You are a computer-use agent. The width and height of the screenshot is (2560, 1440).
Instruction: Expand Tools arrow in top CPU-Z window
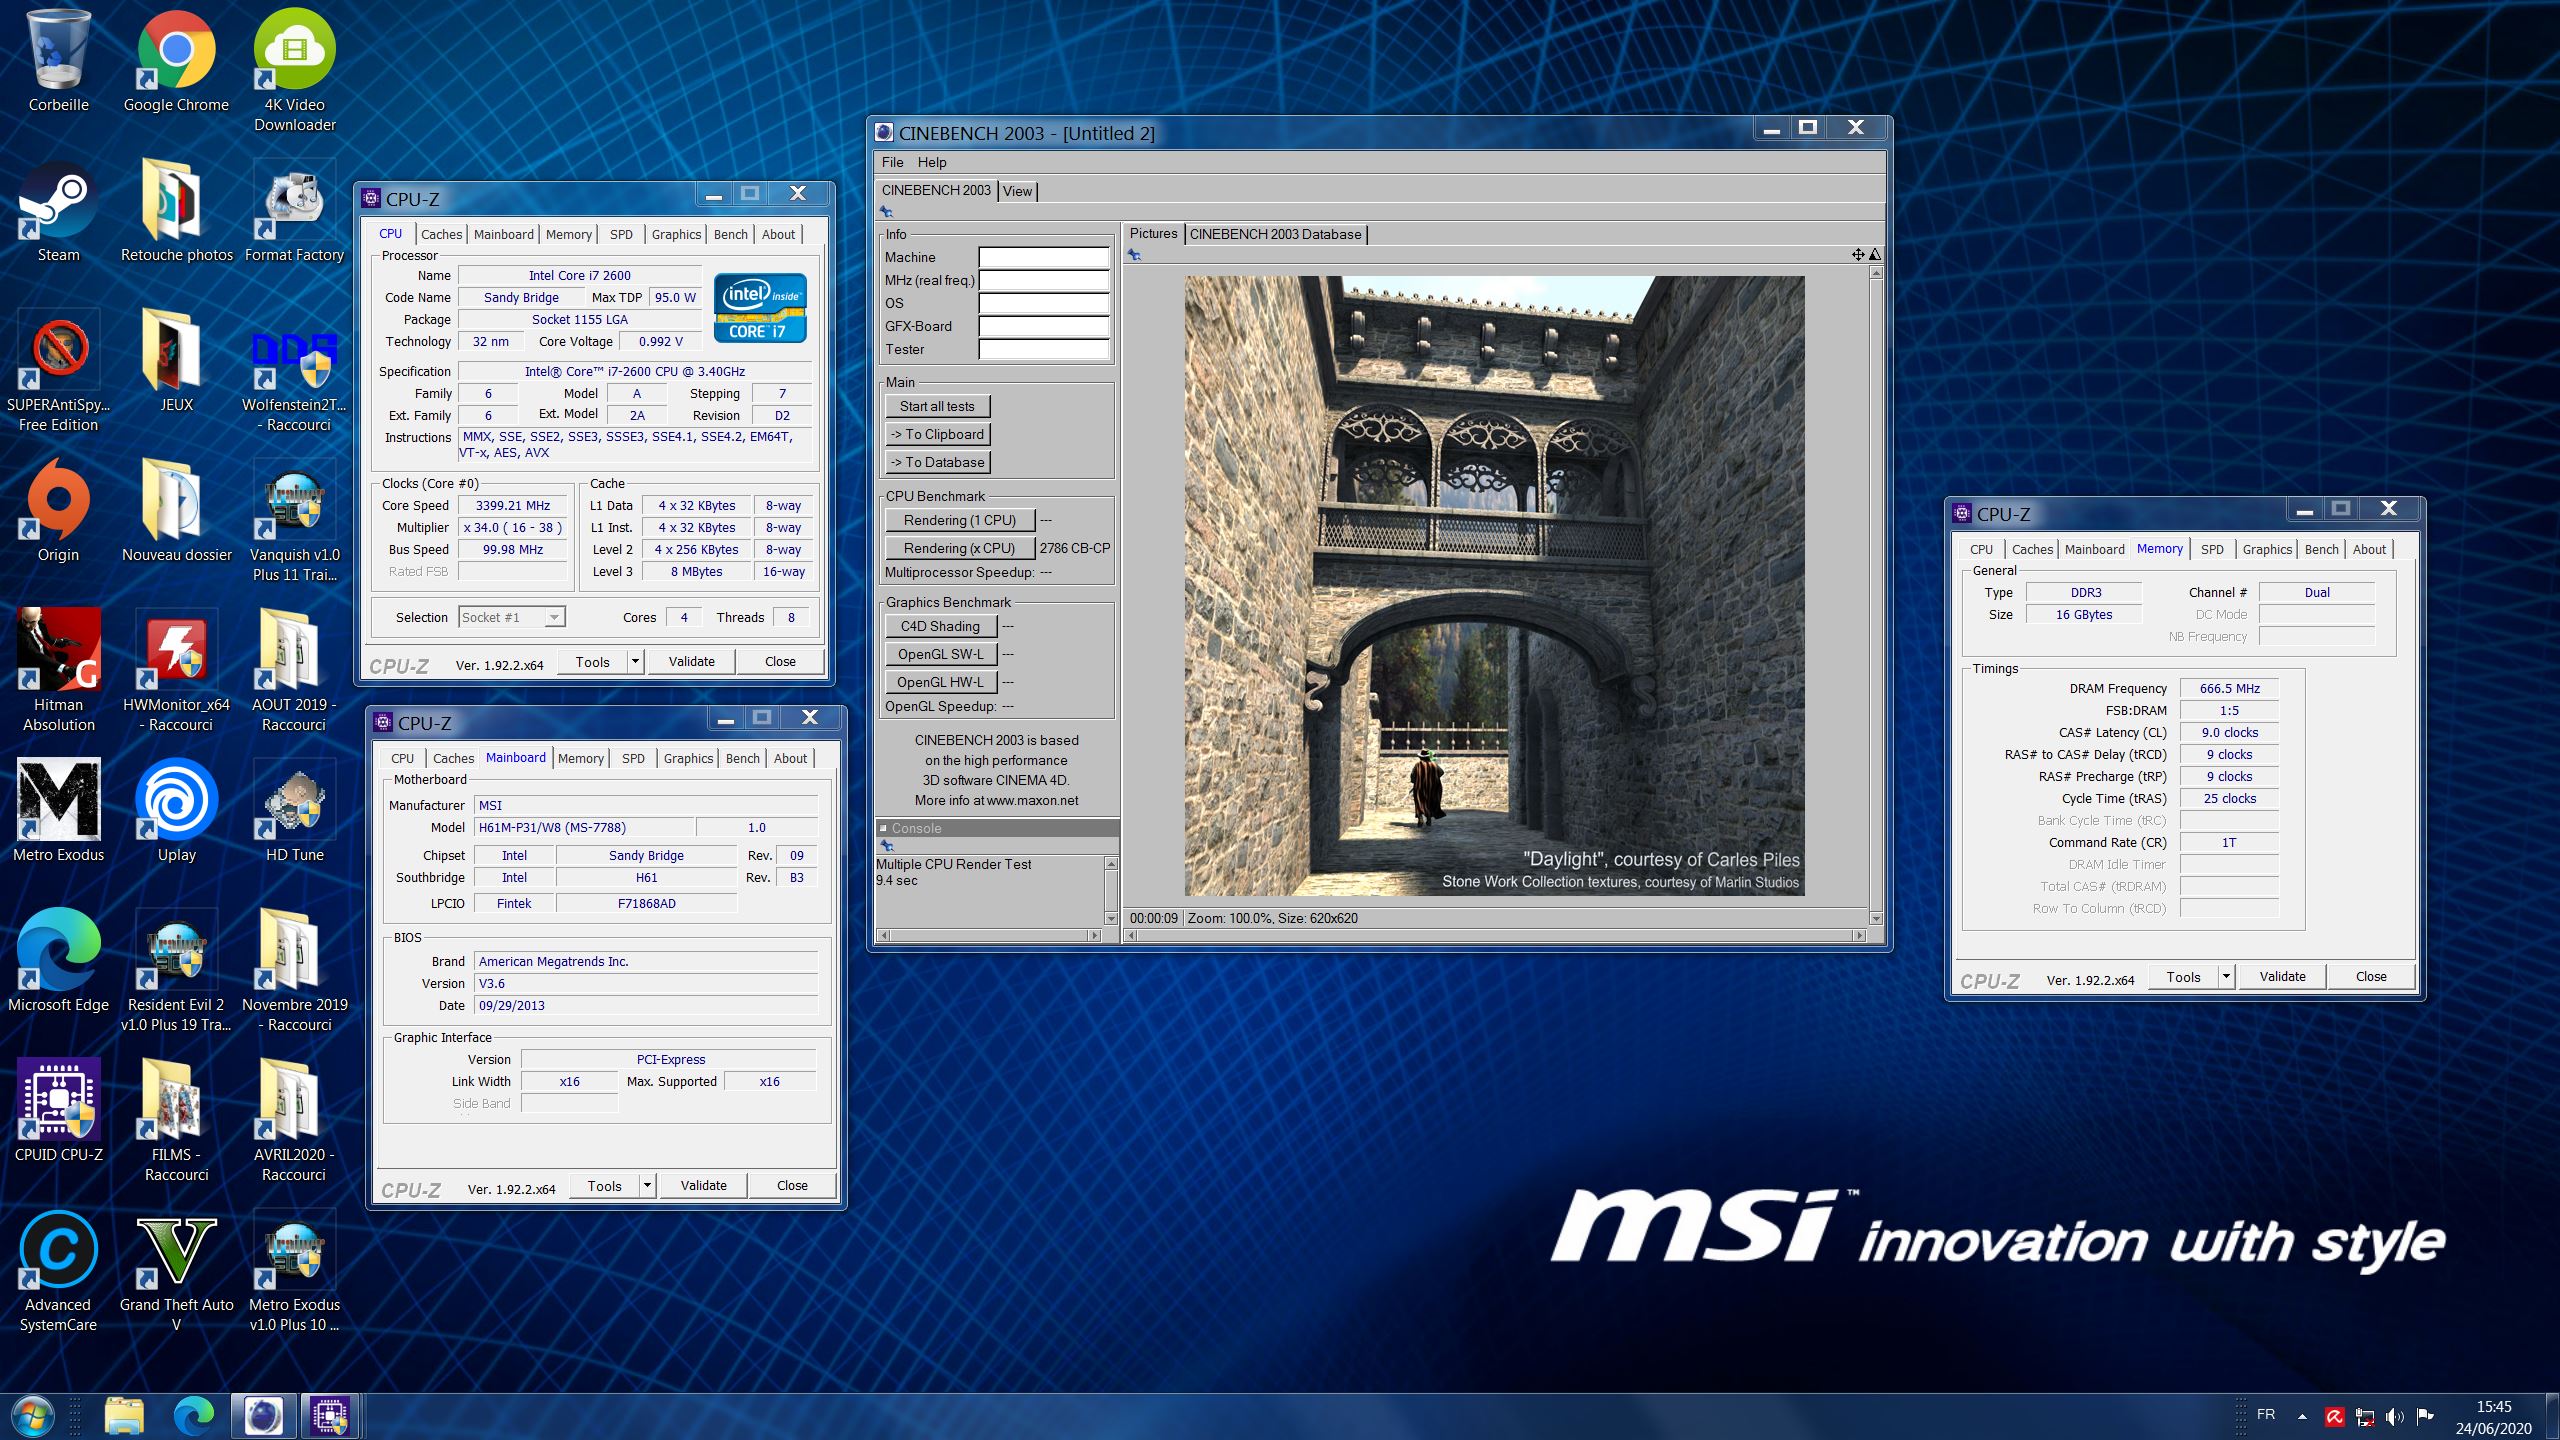coord(635,661)
